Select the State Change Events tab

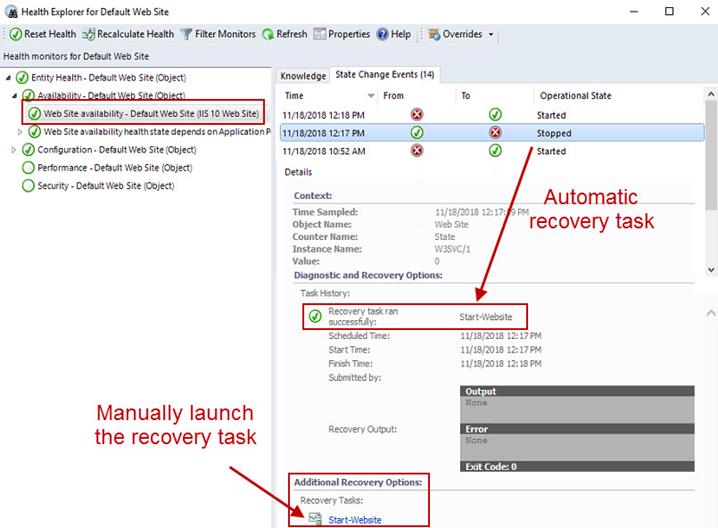[x=385, y=76]
